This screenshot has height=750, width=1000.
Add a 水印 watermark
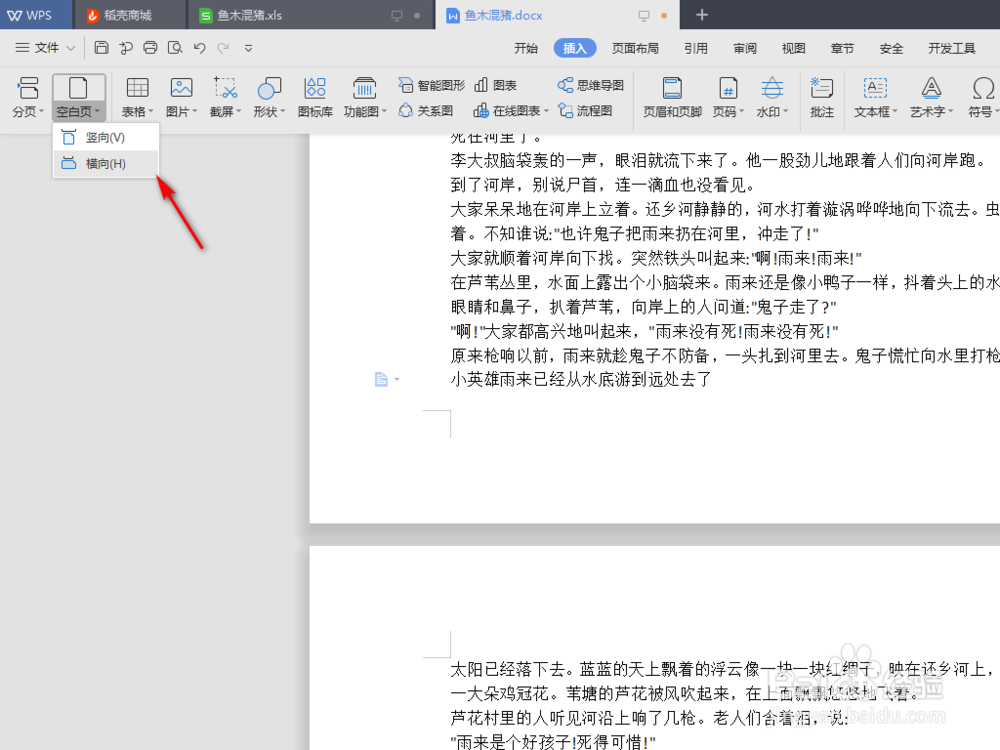[x=772, y=97]
